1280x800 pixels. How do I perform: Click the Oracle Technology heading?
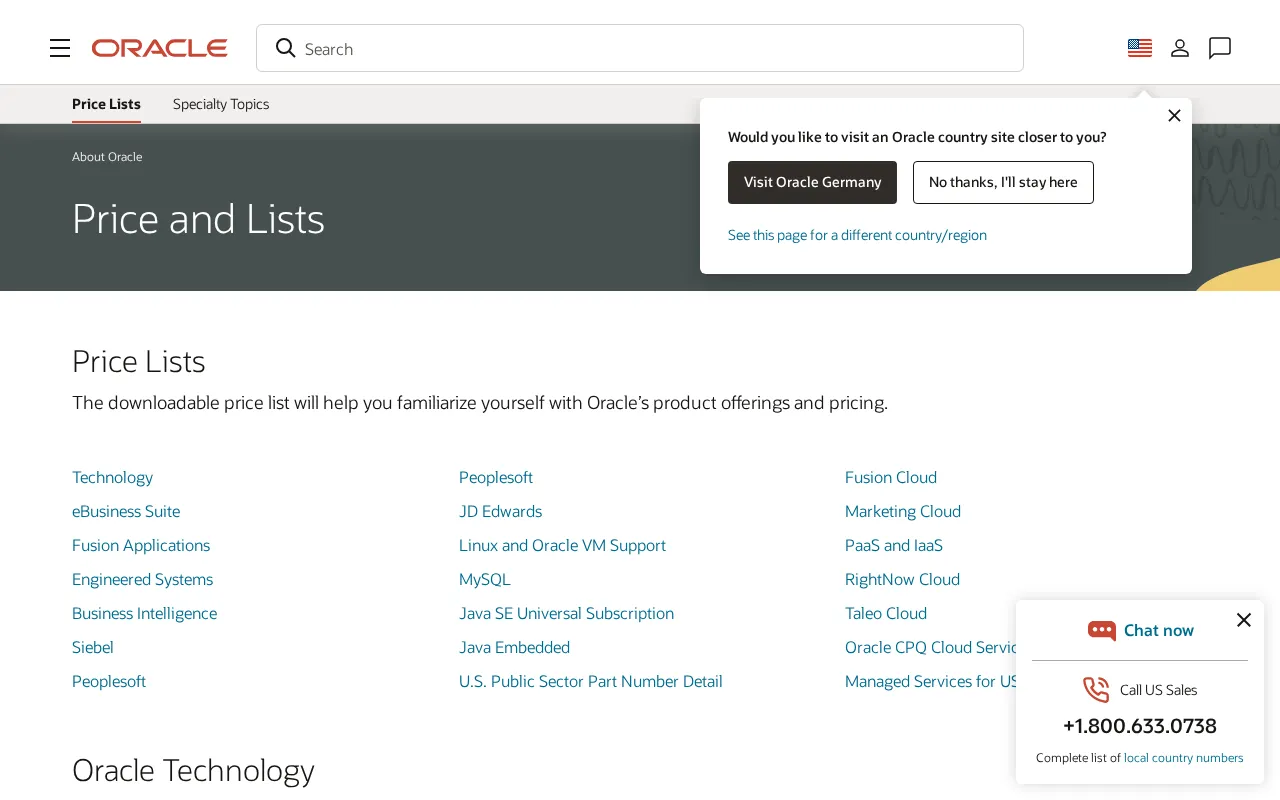[x=193, y=770]
